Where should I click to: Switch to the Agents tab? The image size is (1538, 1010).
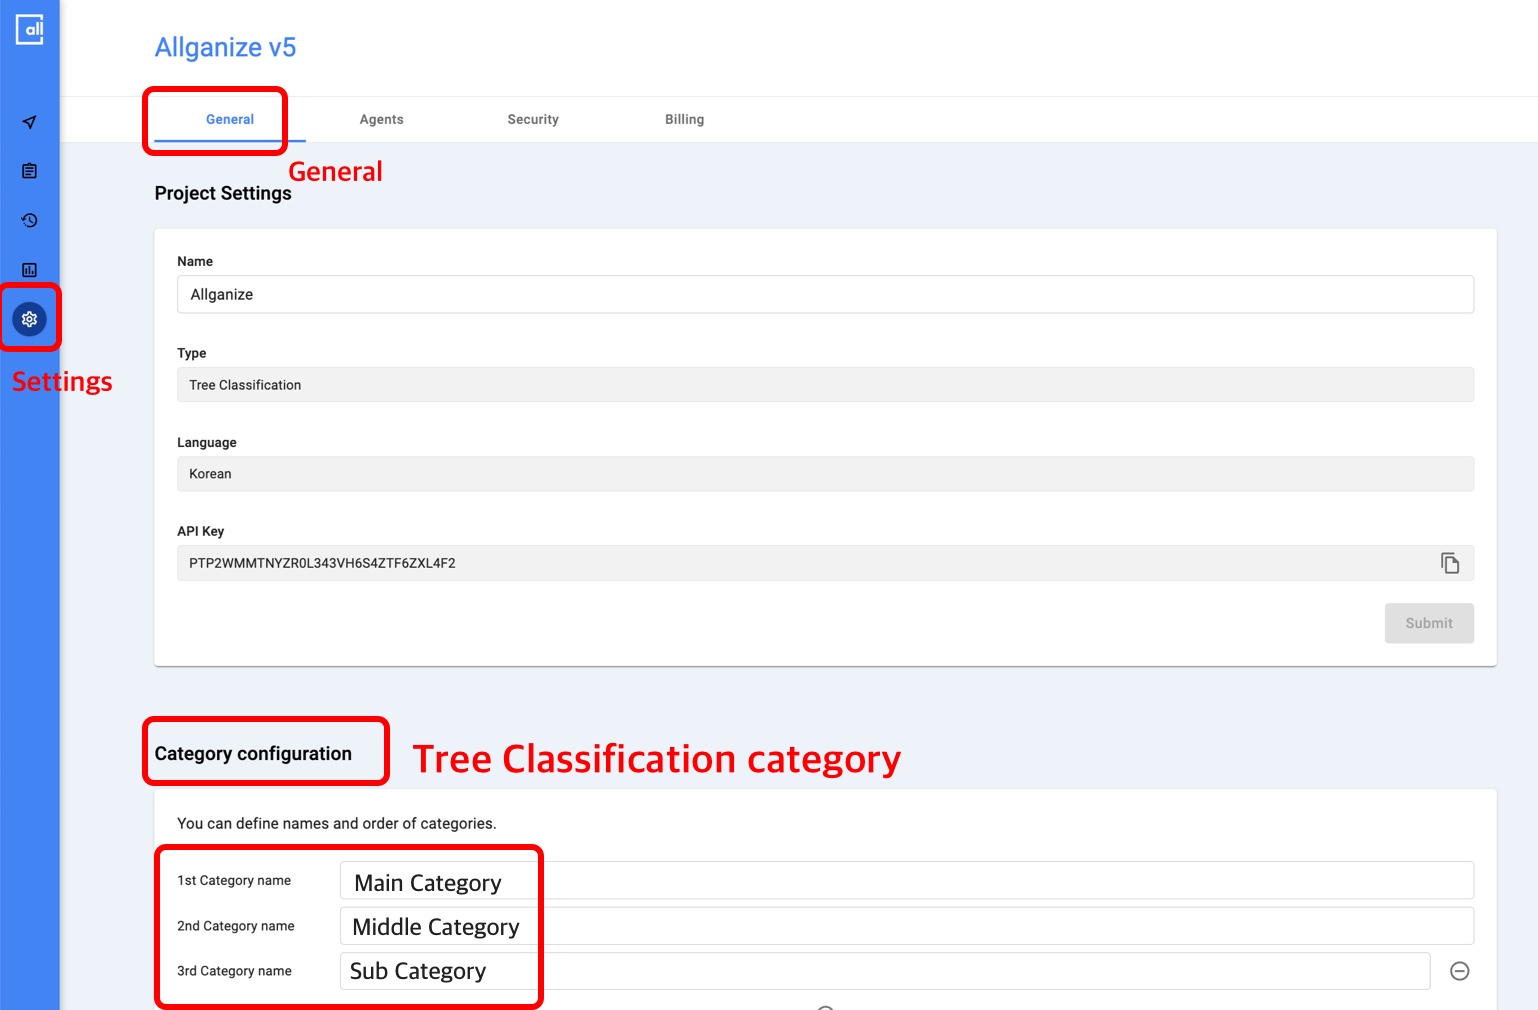(x=381, y=119)
